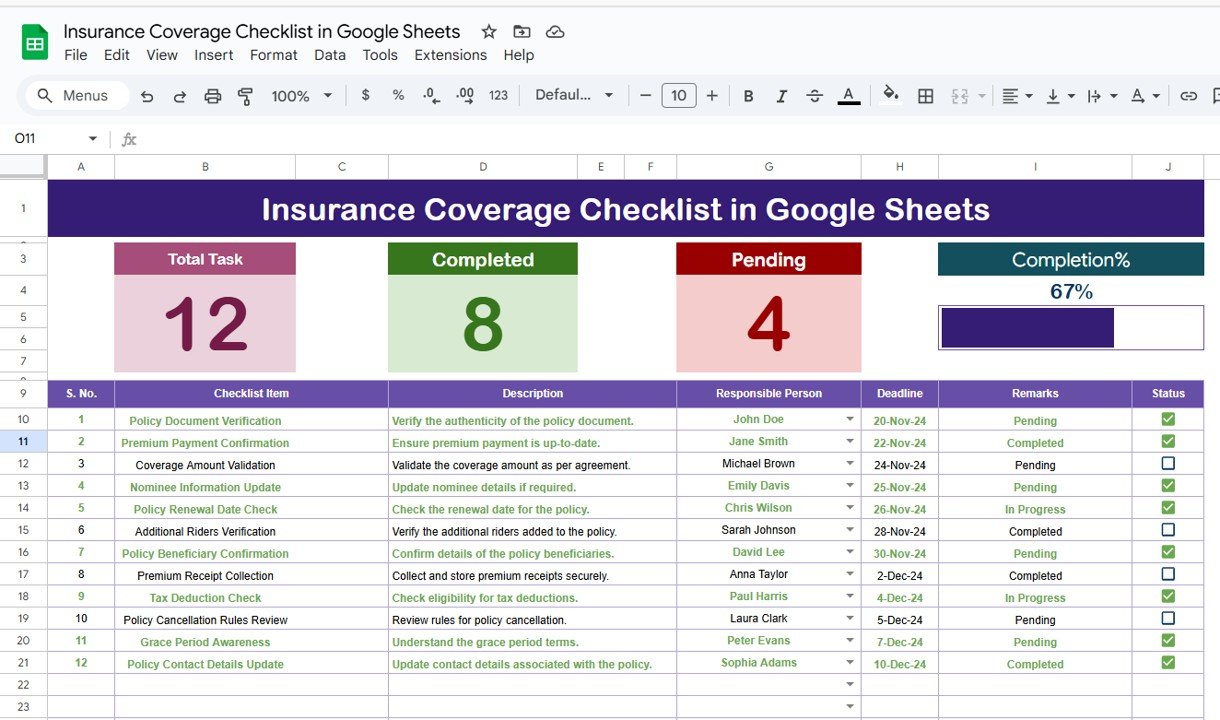Insert a link

tap(1188, 96)
